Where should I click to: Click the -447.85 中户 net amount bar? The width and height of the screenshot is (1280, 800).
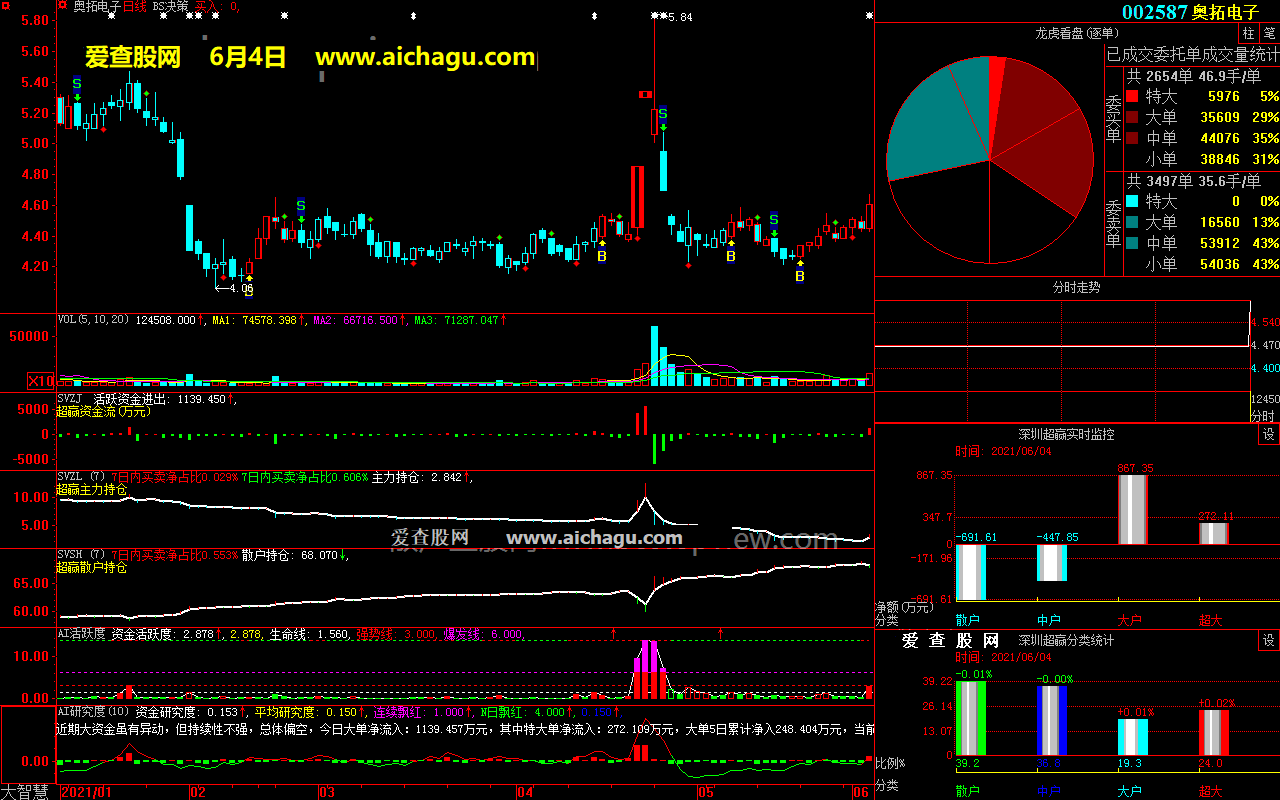1051,563
